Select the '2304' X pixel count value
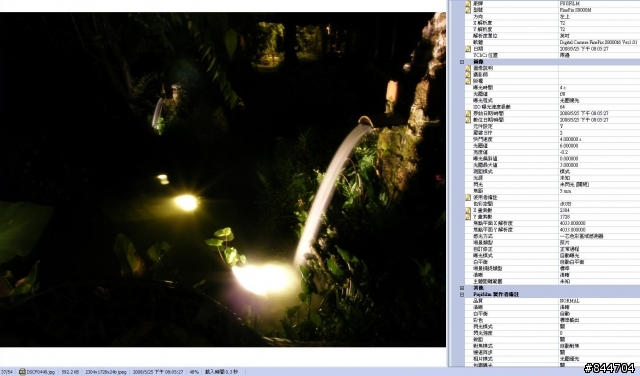The height and width of the screenshot is (376, 640). (564, 210)
